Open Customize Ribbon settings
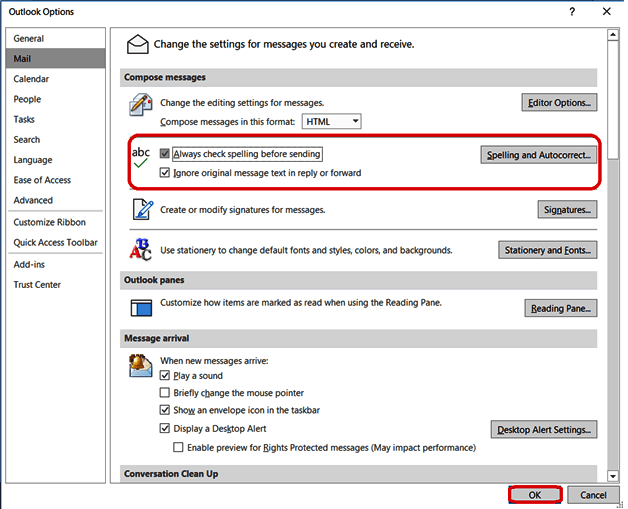This screenshot has width=628, height=509. [x=56, y=222]
